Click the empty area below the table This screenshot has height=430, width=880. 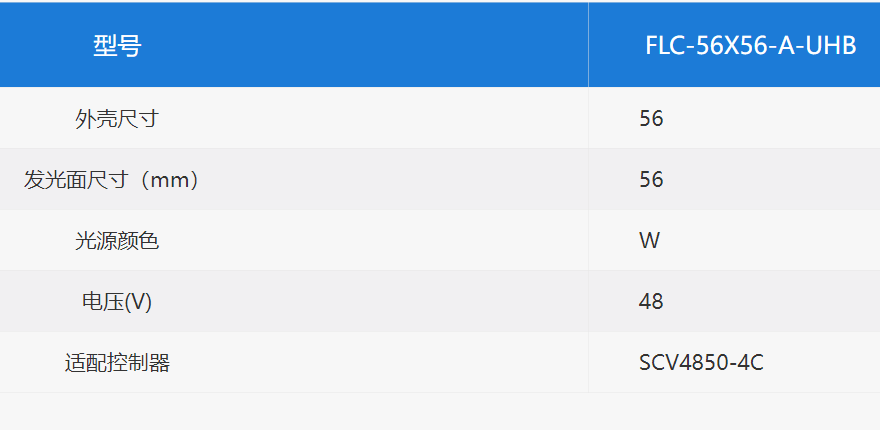(x=440, y=411)
